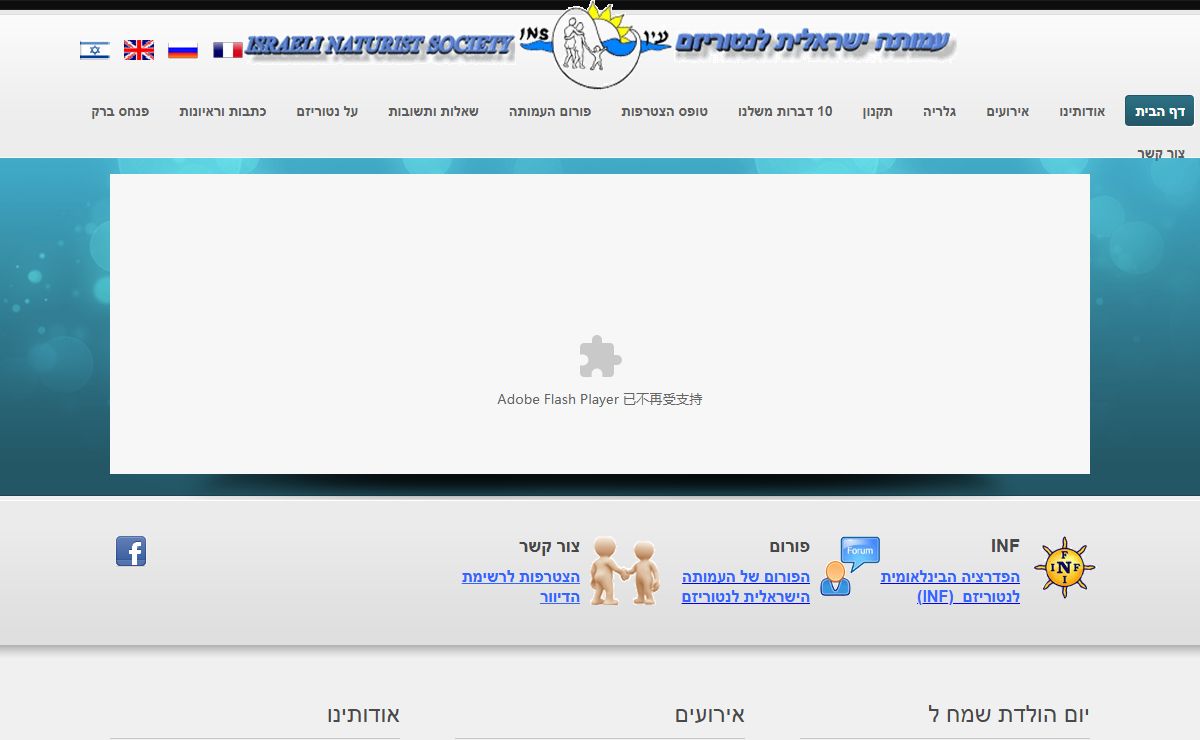Open the טופס הצטרפות registration form page
Viewport: 1200px width, 740px height.
pos(664,111)
